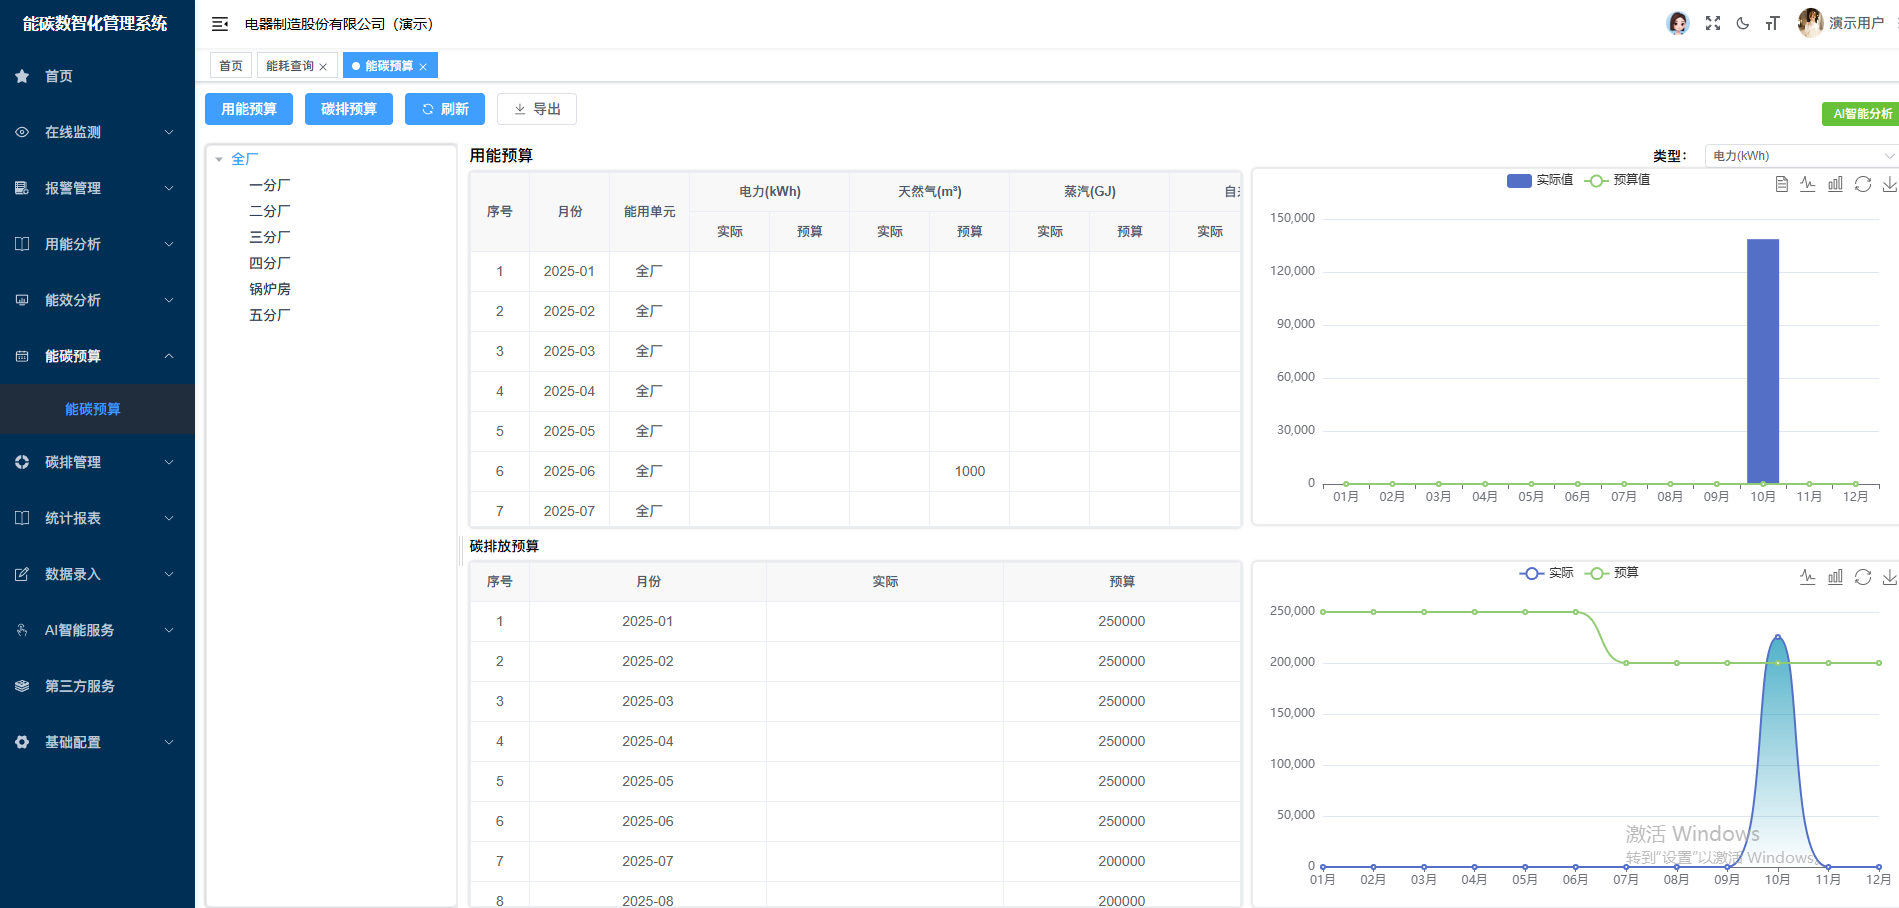Open the 类型 dropdown showing 电力(kWh)
Screen dimensions: 1899x908
(1801, 156)
